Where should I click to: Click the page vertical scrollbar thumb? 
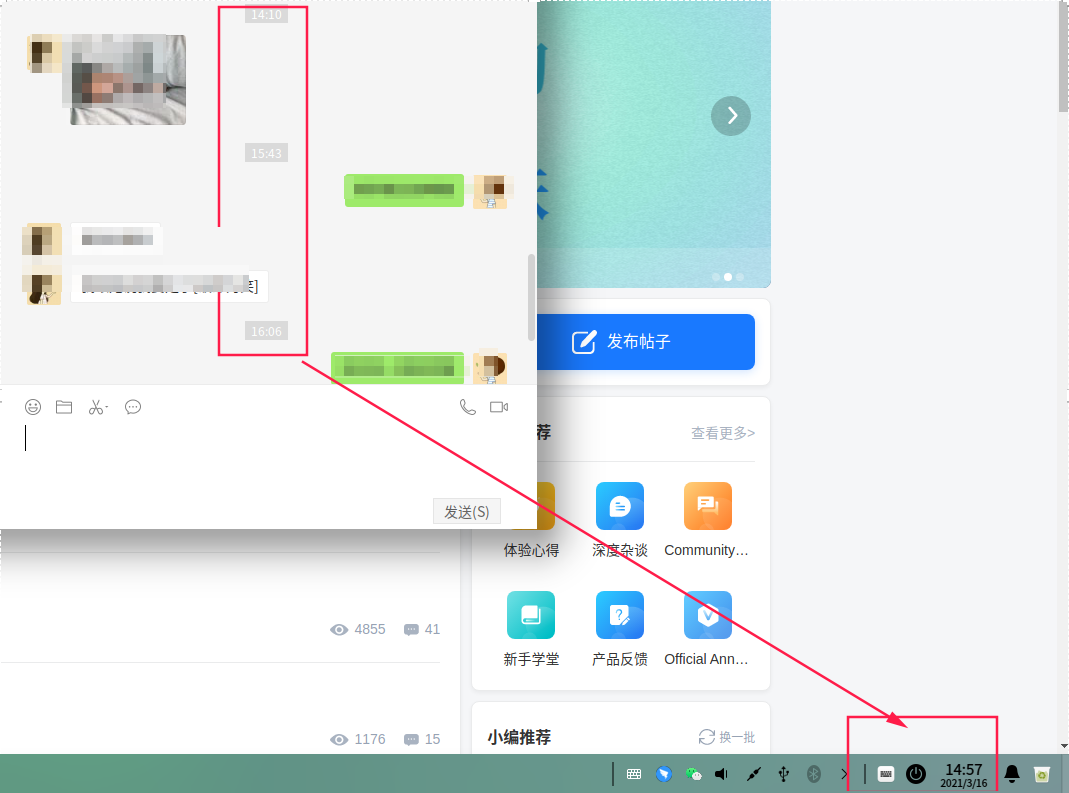pos(1064,56)
